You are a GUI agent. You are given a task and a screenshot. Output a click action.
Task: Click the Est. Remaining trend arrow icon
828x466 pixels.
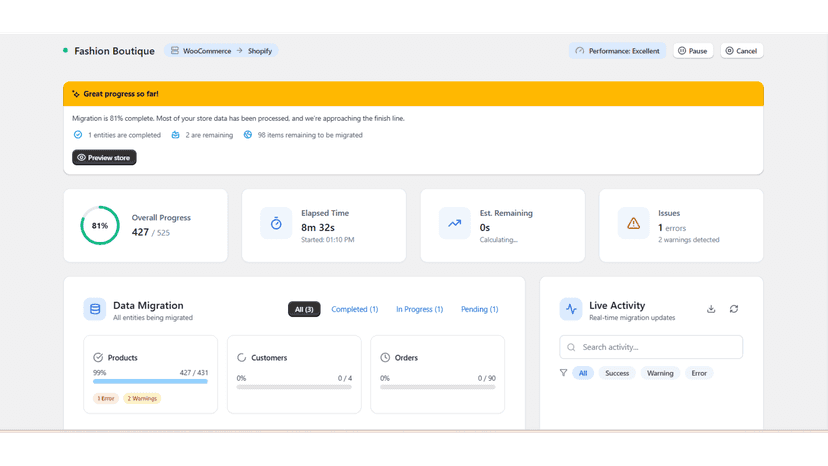[x=455, y=223]
